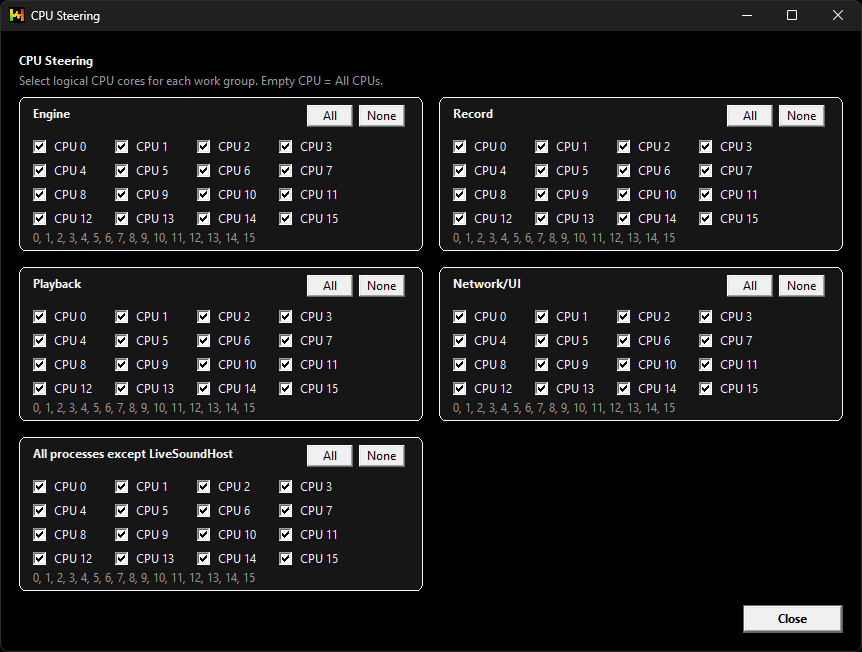Toggle CPU 0 in the Record group
The width and height of the screenshot is (862, 652).
460,147
